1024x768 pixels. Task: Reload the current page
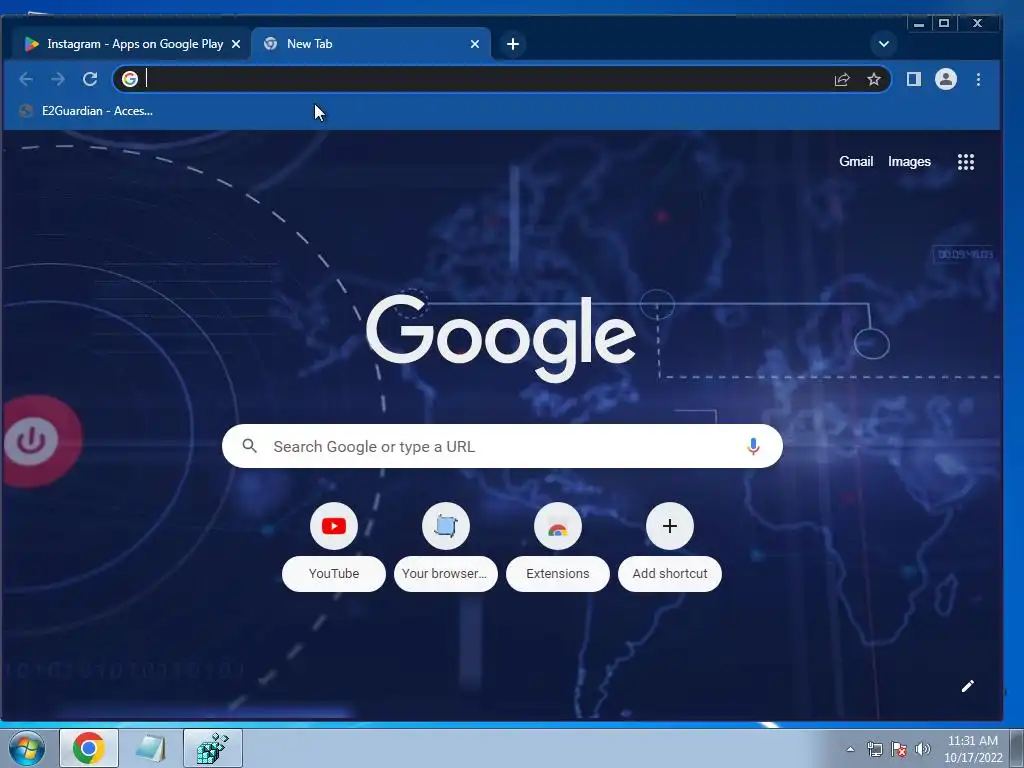click(90, 79)
